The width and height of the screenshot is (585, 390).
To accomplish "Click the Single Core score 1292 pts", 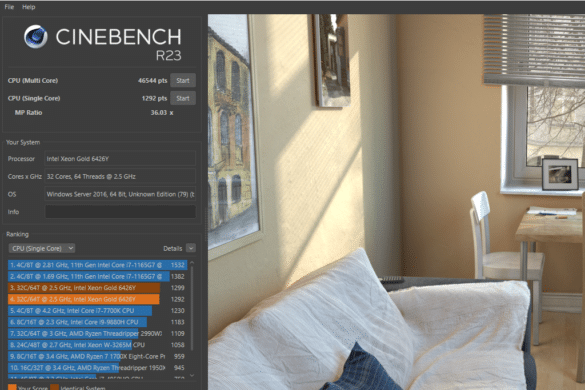I will pyautogui.click(x=154, y=98).
